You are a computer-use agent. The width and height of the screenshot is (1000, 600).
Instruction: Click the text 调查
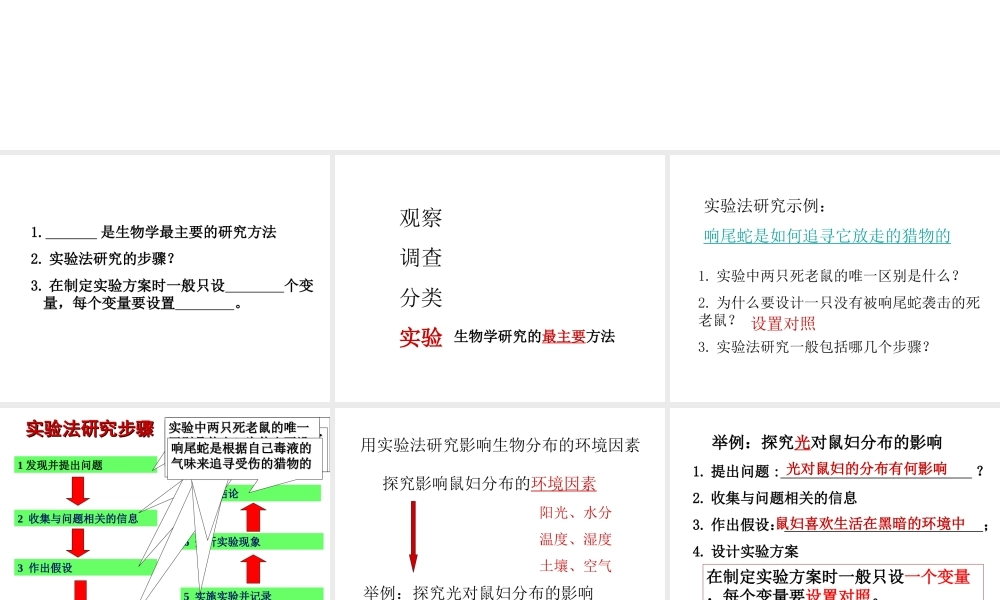pos(421,258)
